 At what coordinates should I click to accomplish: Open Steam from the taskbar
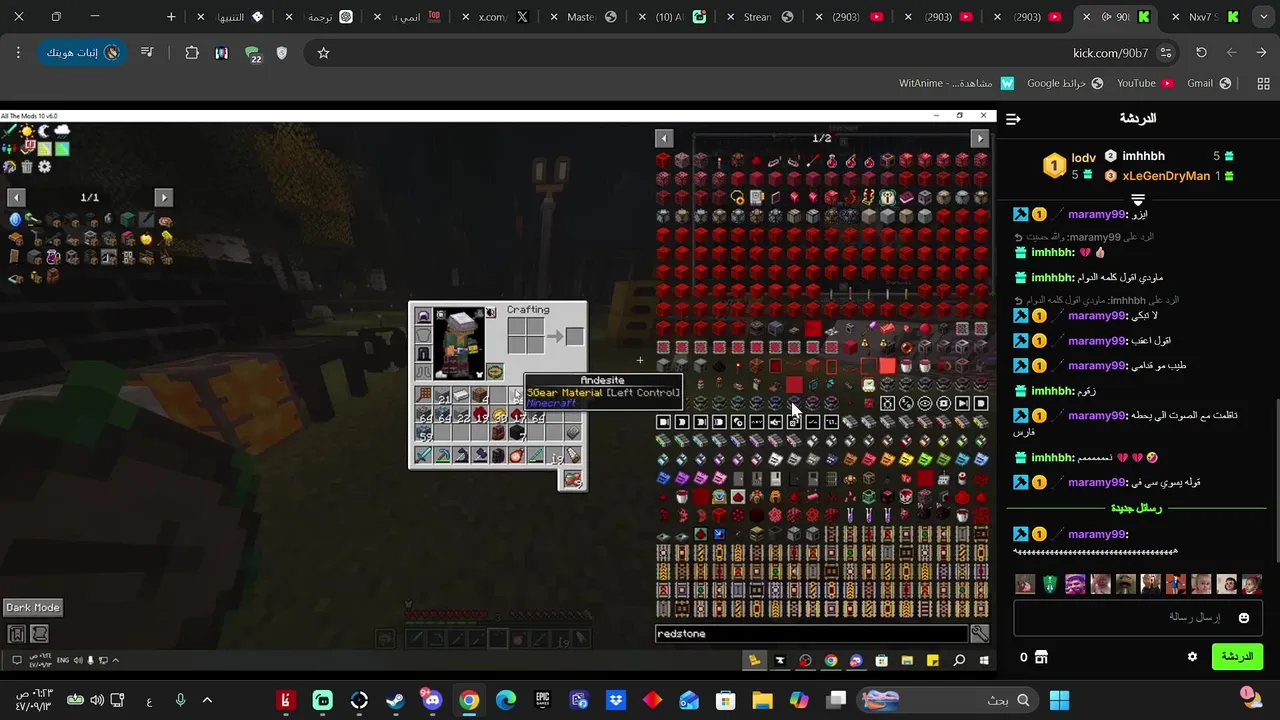(x=396, y=700)
